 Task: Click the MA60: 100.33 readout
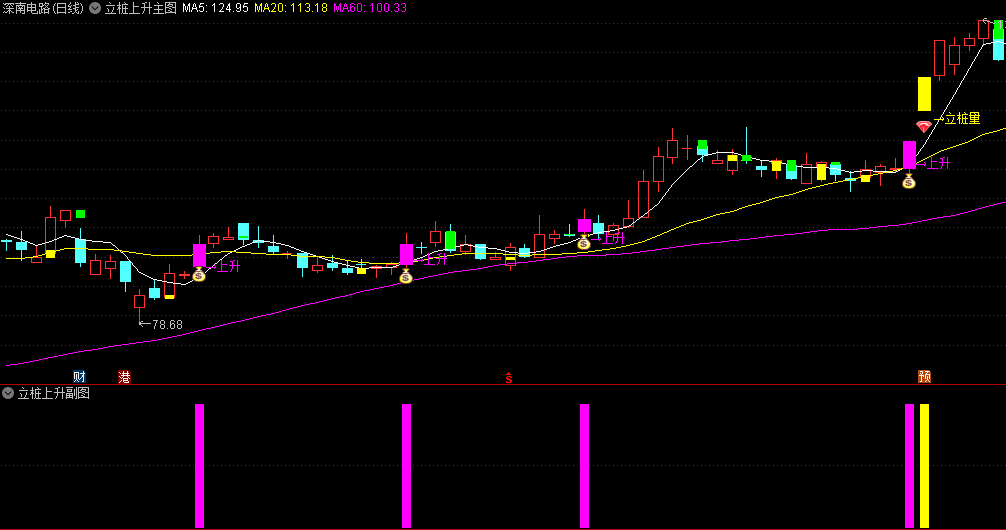[370, 8]
